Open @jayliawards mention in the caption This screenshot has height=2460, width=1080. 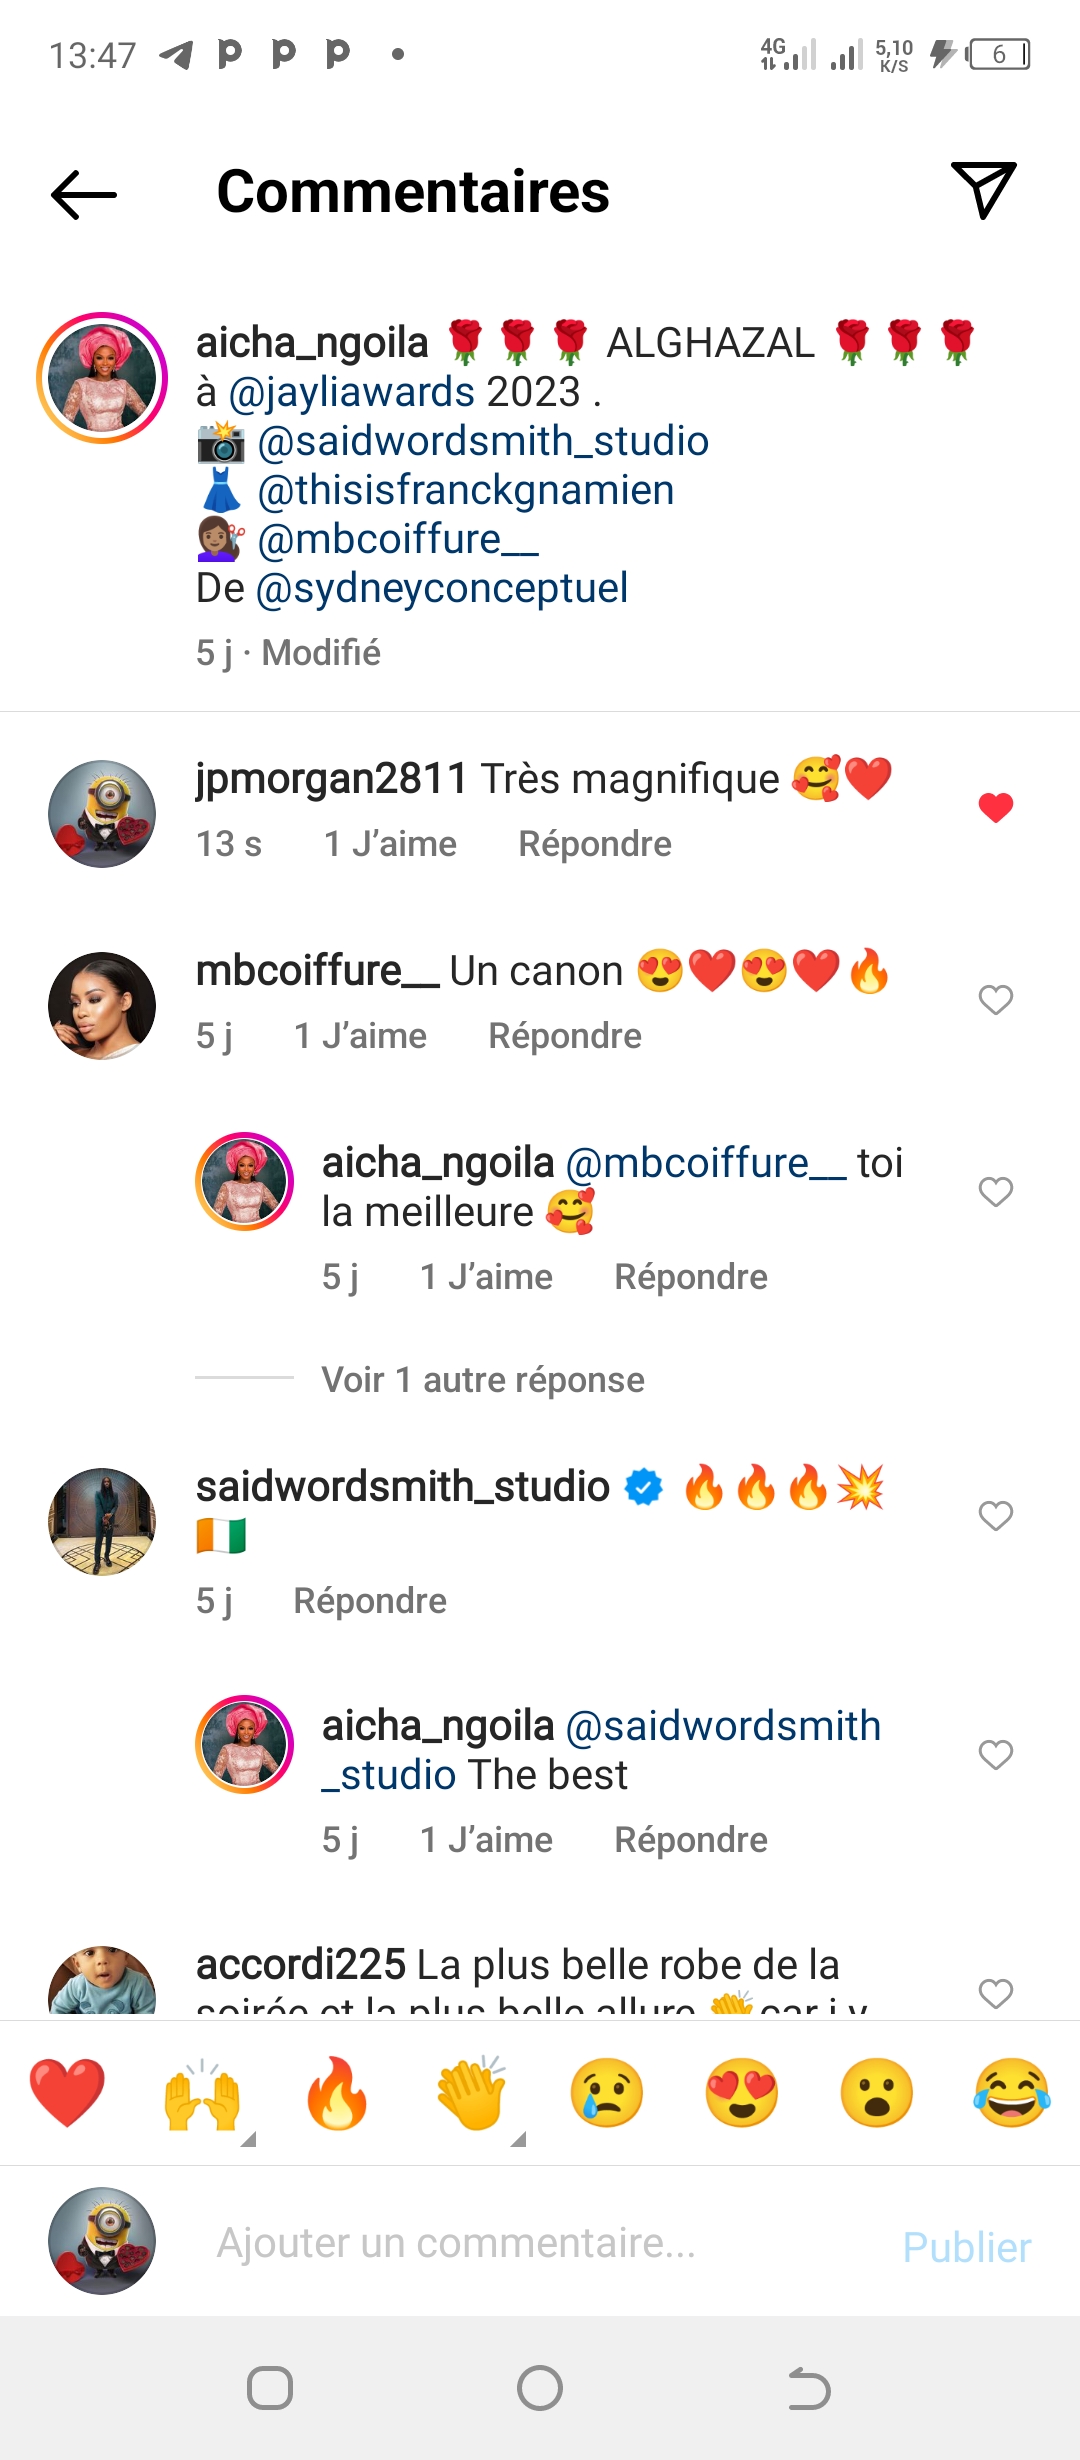(x=351, y=392)
